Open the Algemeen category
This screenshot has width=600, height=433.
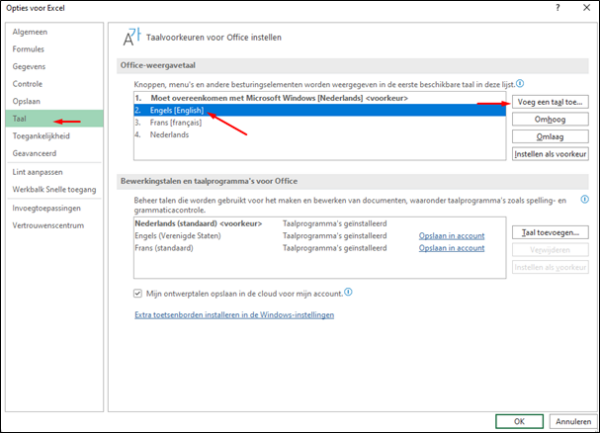click(28, 33)
